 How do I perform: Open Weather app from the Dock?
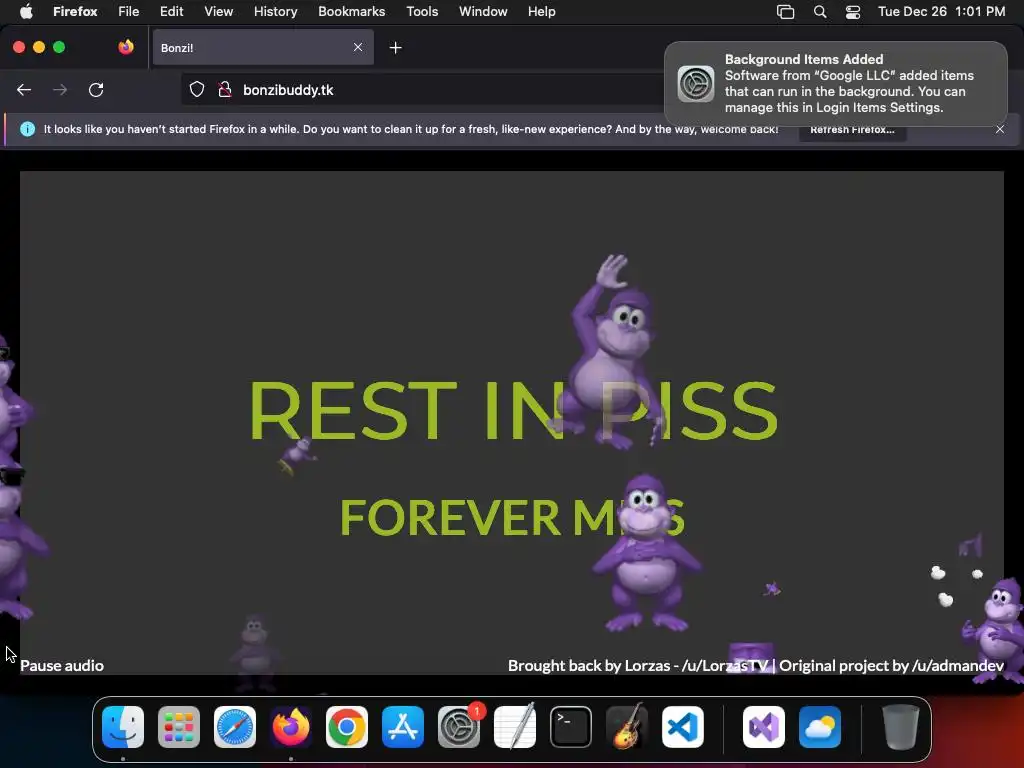coord(820,727)
